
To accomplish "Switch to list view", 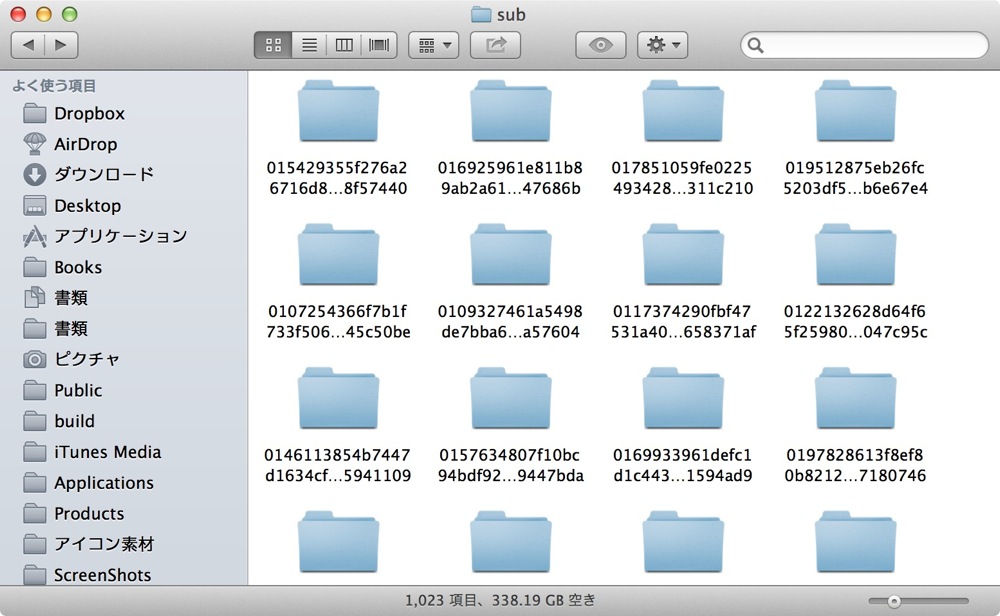I will pos(309,45).
